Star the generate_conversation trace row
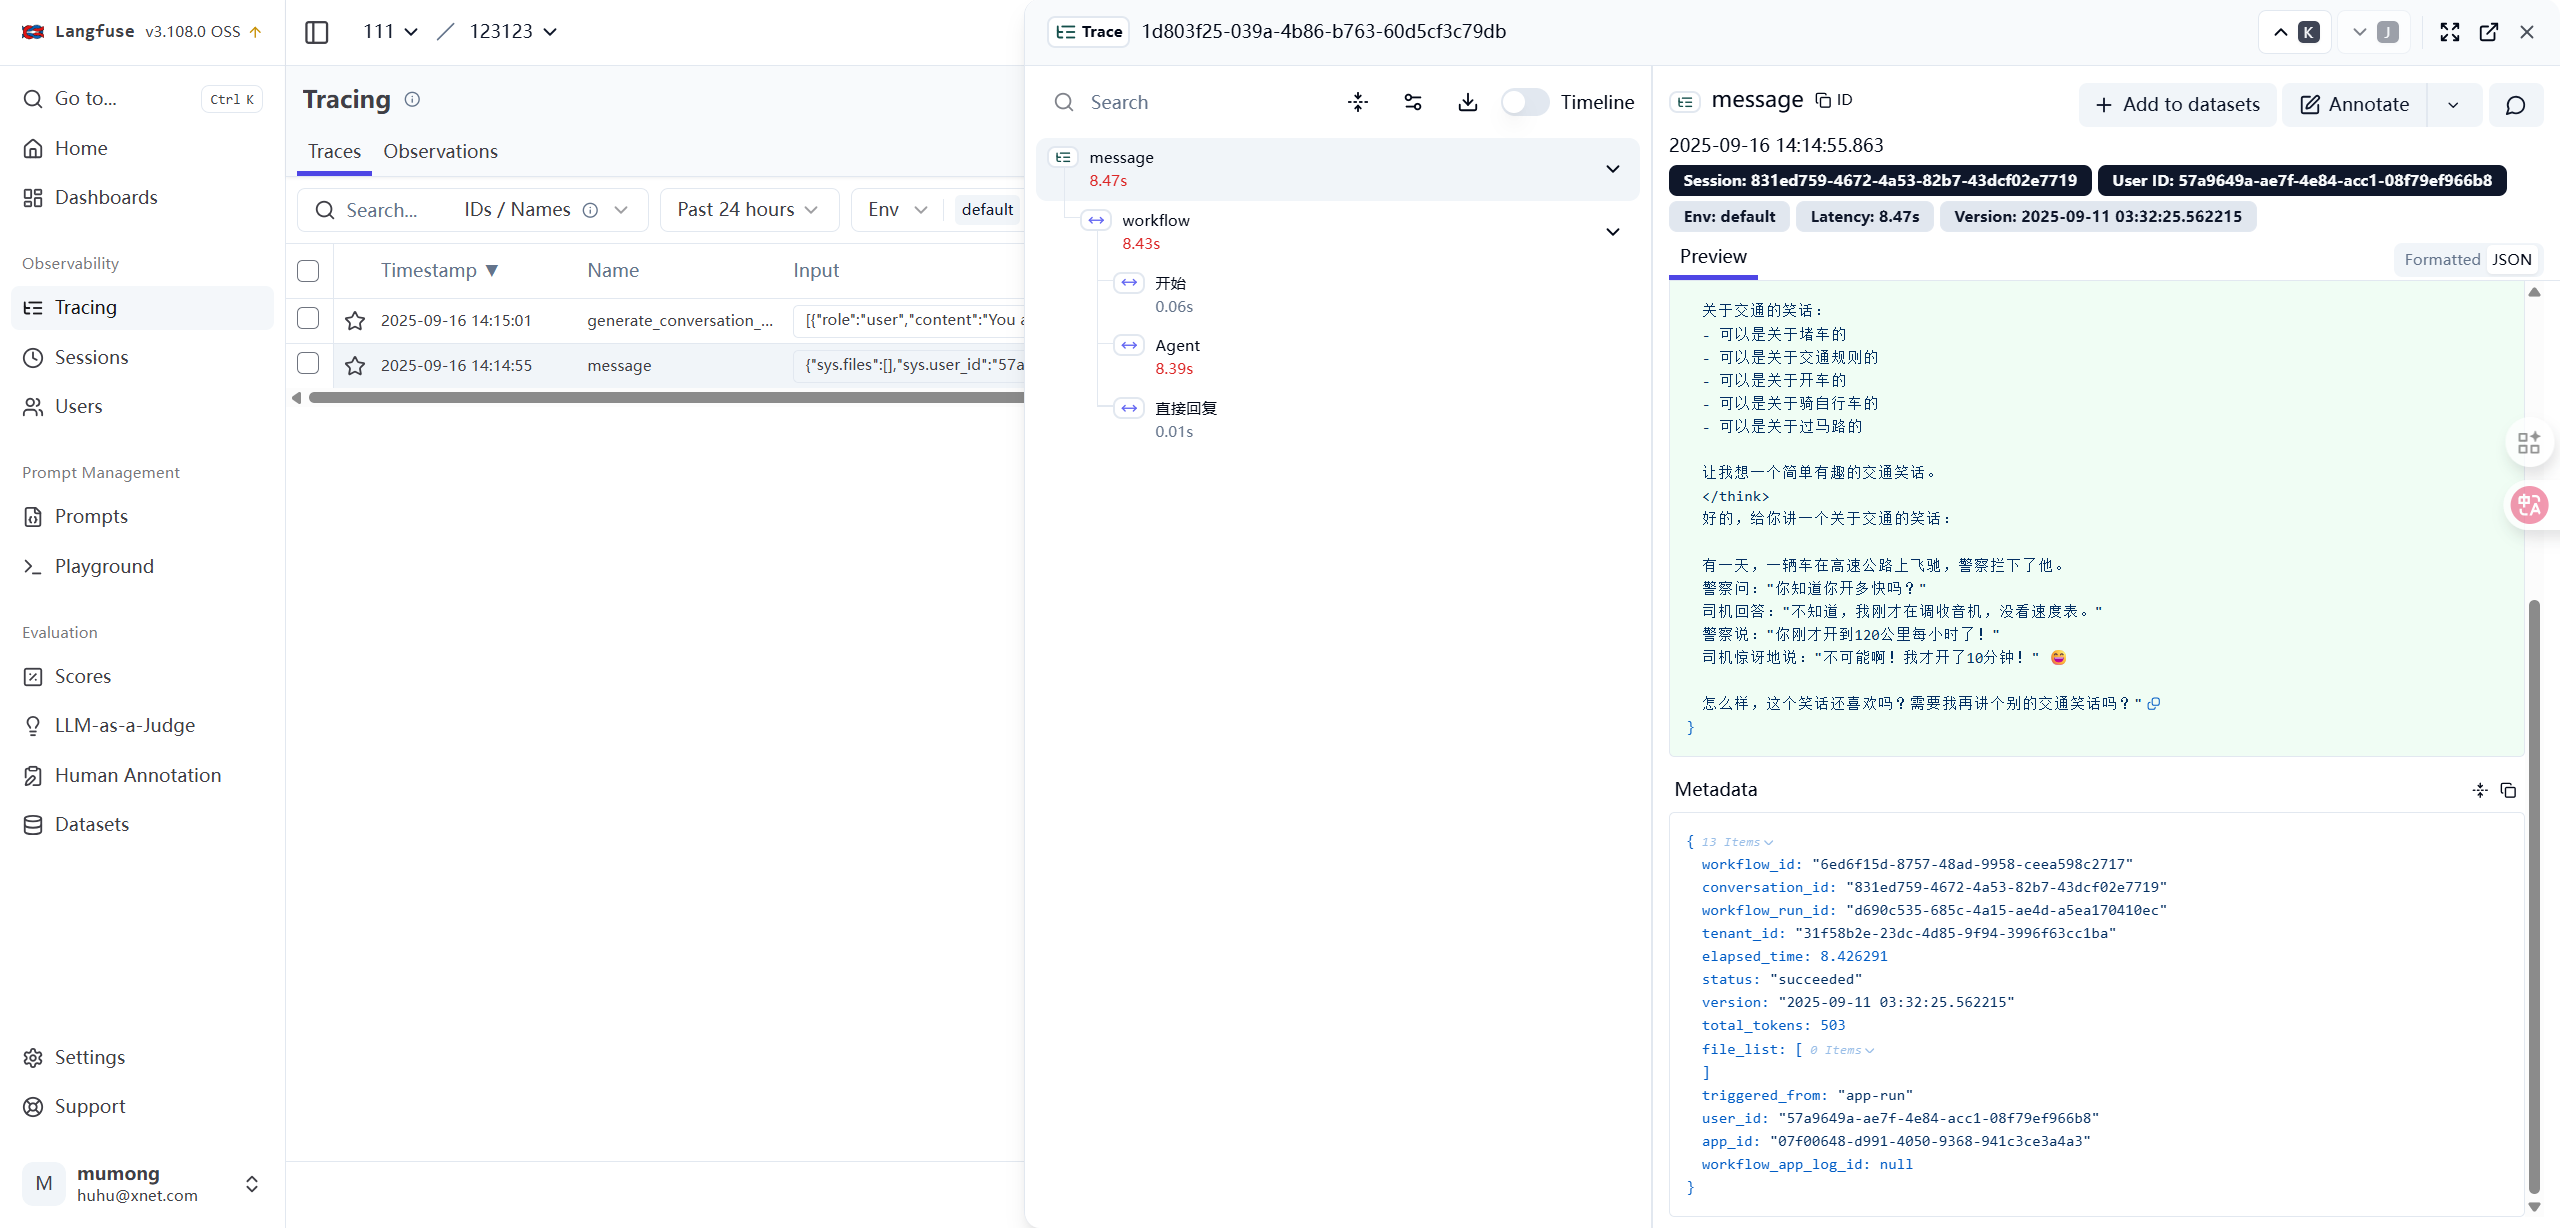The image size is (2560, 1228). pyautogui.click(x=355, y=321)
